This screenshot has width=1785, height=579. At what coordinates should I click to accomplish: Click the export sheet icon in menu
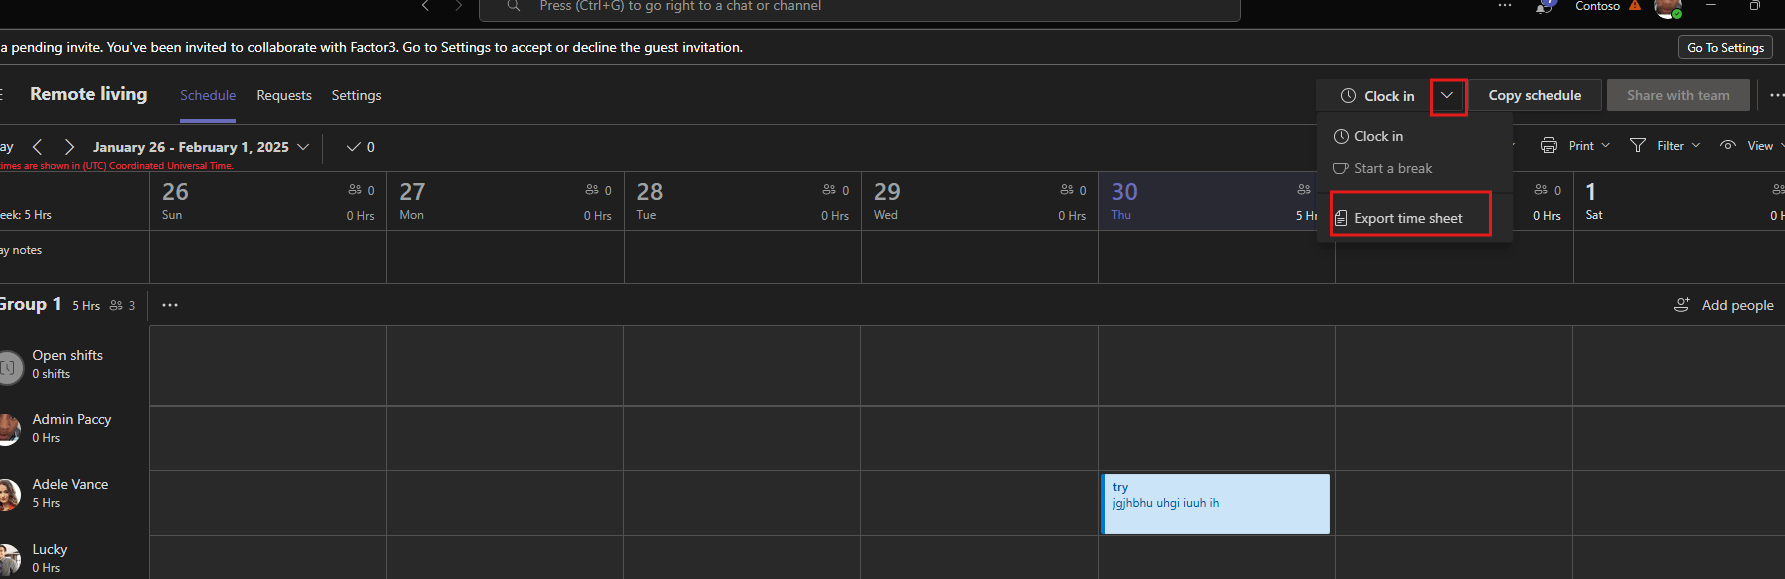[x=1341, y=218]
